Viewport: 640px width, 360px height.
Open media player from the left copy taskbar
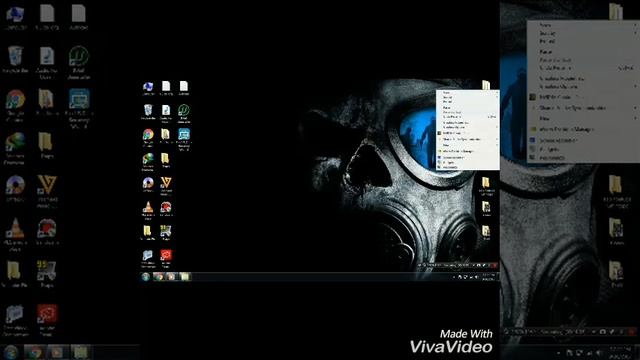tap(57, 352)
